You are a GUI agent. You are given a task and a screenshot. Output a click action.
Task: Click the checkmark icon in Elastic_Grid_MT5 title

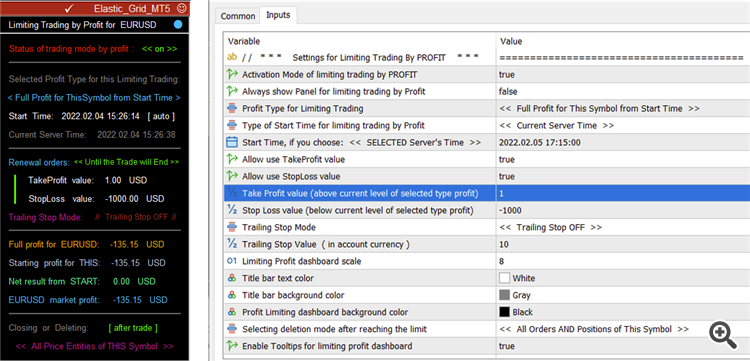point(68,8)
